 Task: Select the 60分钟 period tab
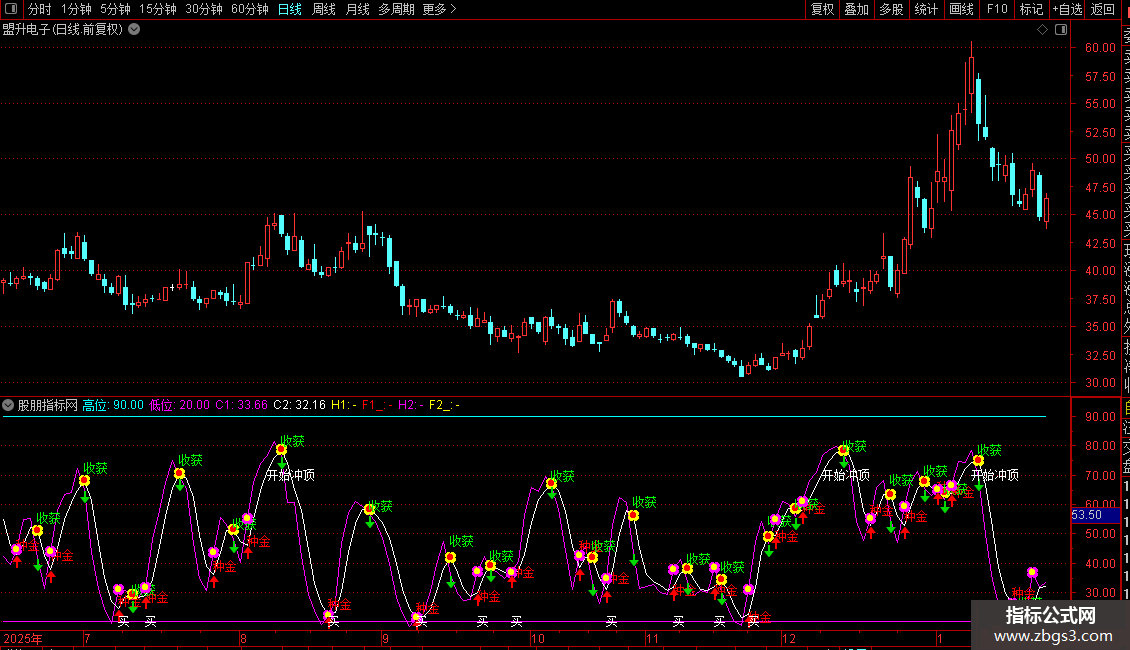[x=249, y=10]
